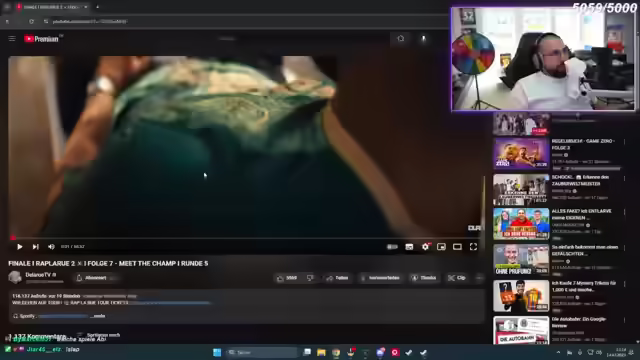
Task: Toggle subtitles on the player
Action: click(409, 247)
